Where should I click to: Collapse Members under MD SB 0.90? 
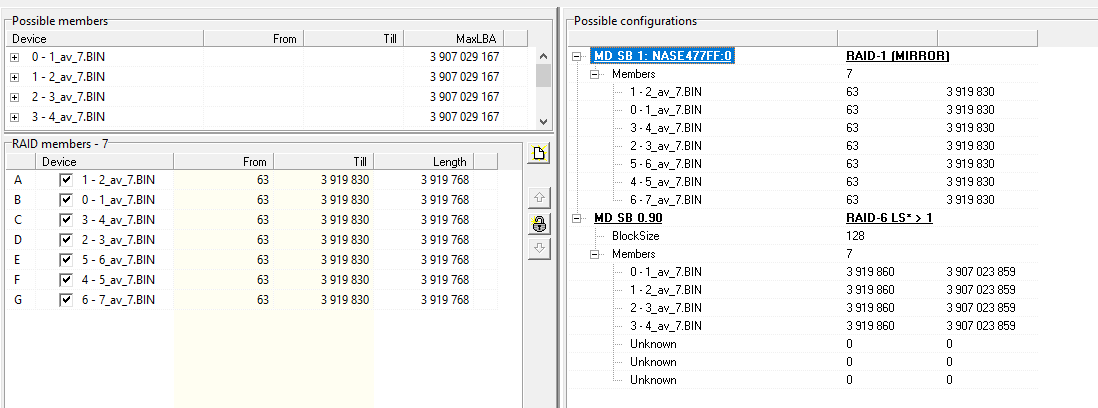[x=595, y=254]
